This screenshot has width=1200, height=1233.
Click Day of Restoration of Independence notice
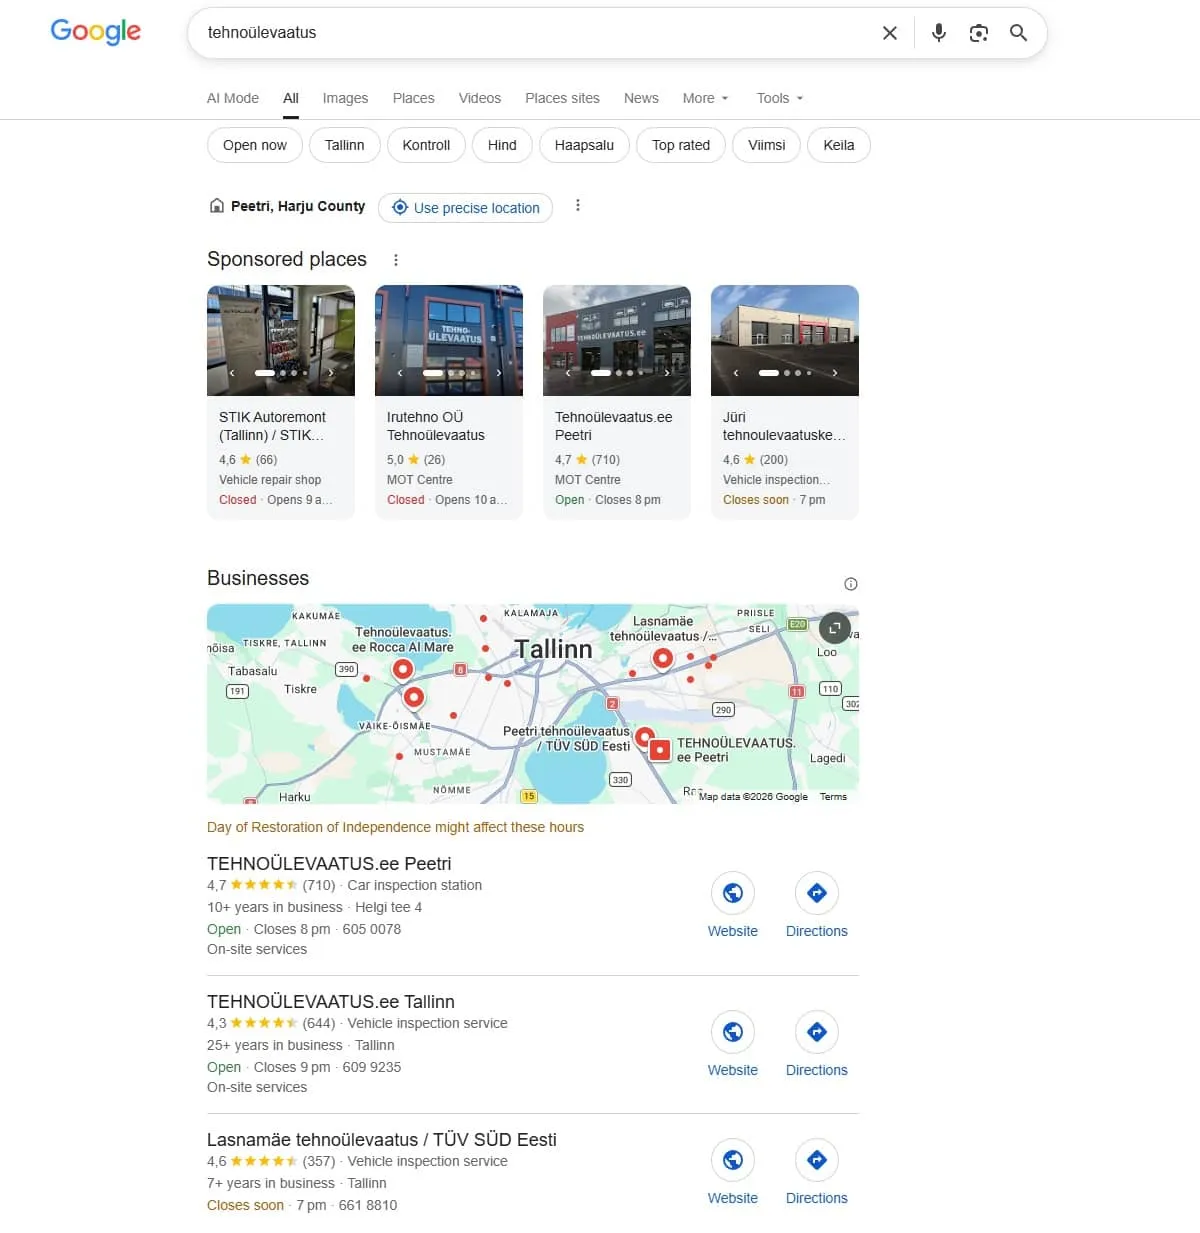click(395, 827)
